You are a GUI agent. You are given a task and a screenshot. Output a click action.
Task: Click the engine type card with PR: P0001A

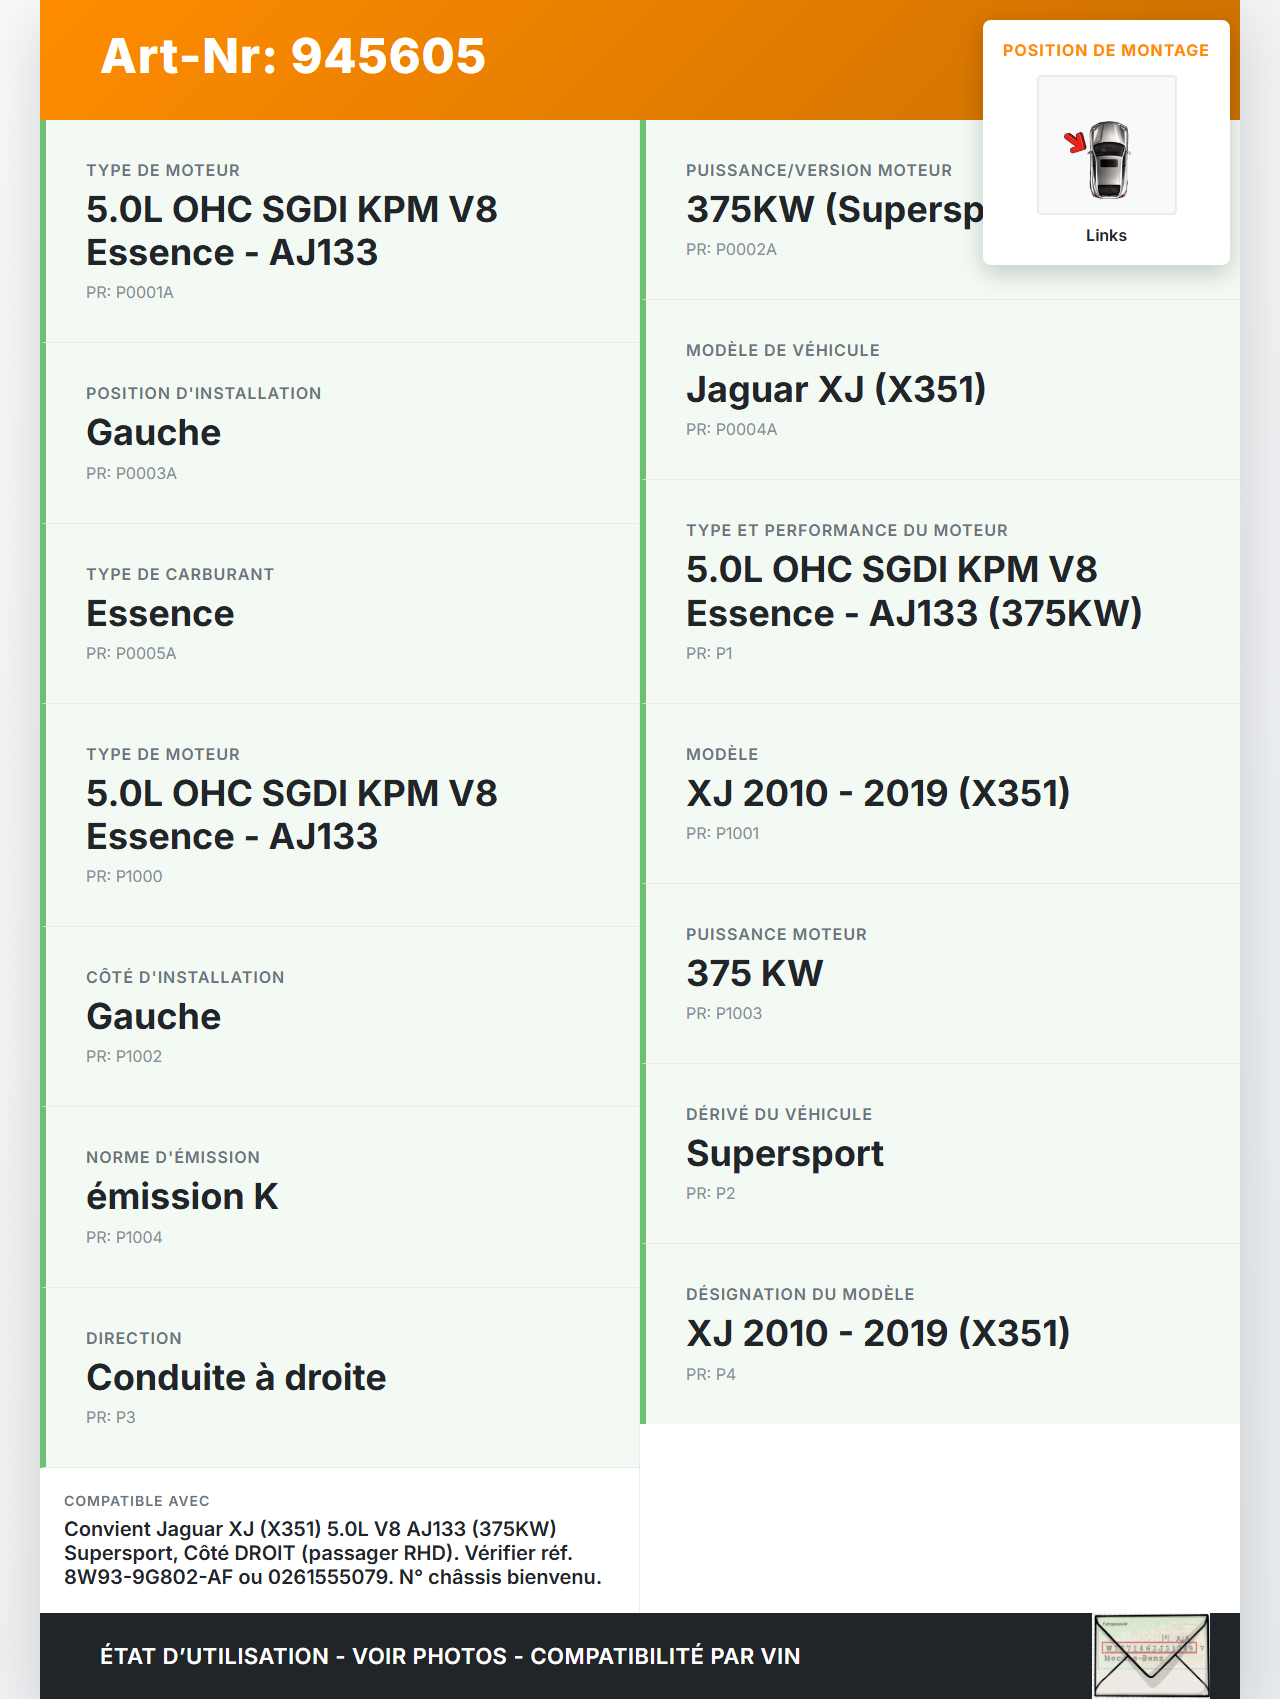[x=340, y=231]
